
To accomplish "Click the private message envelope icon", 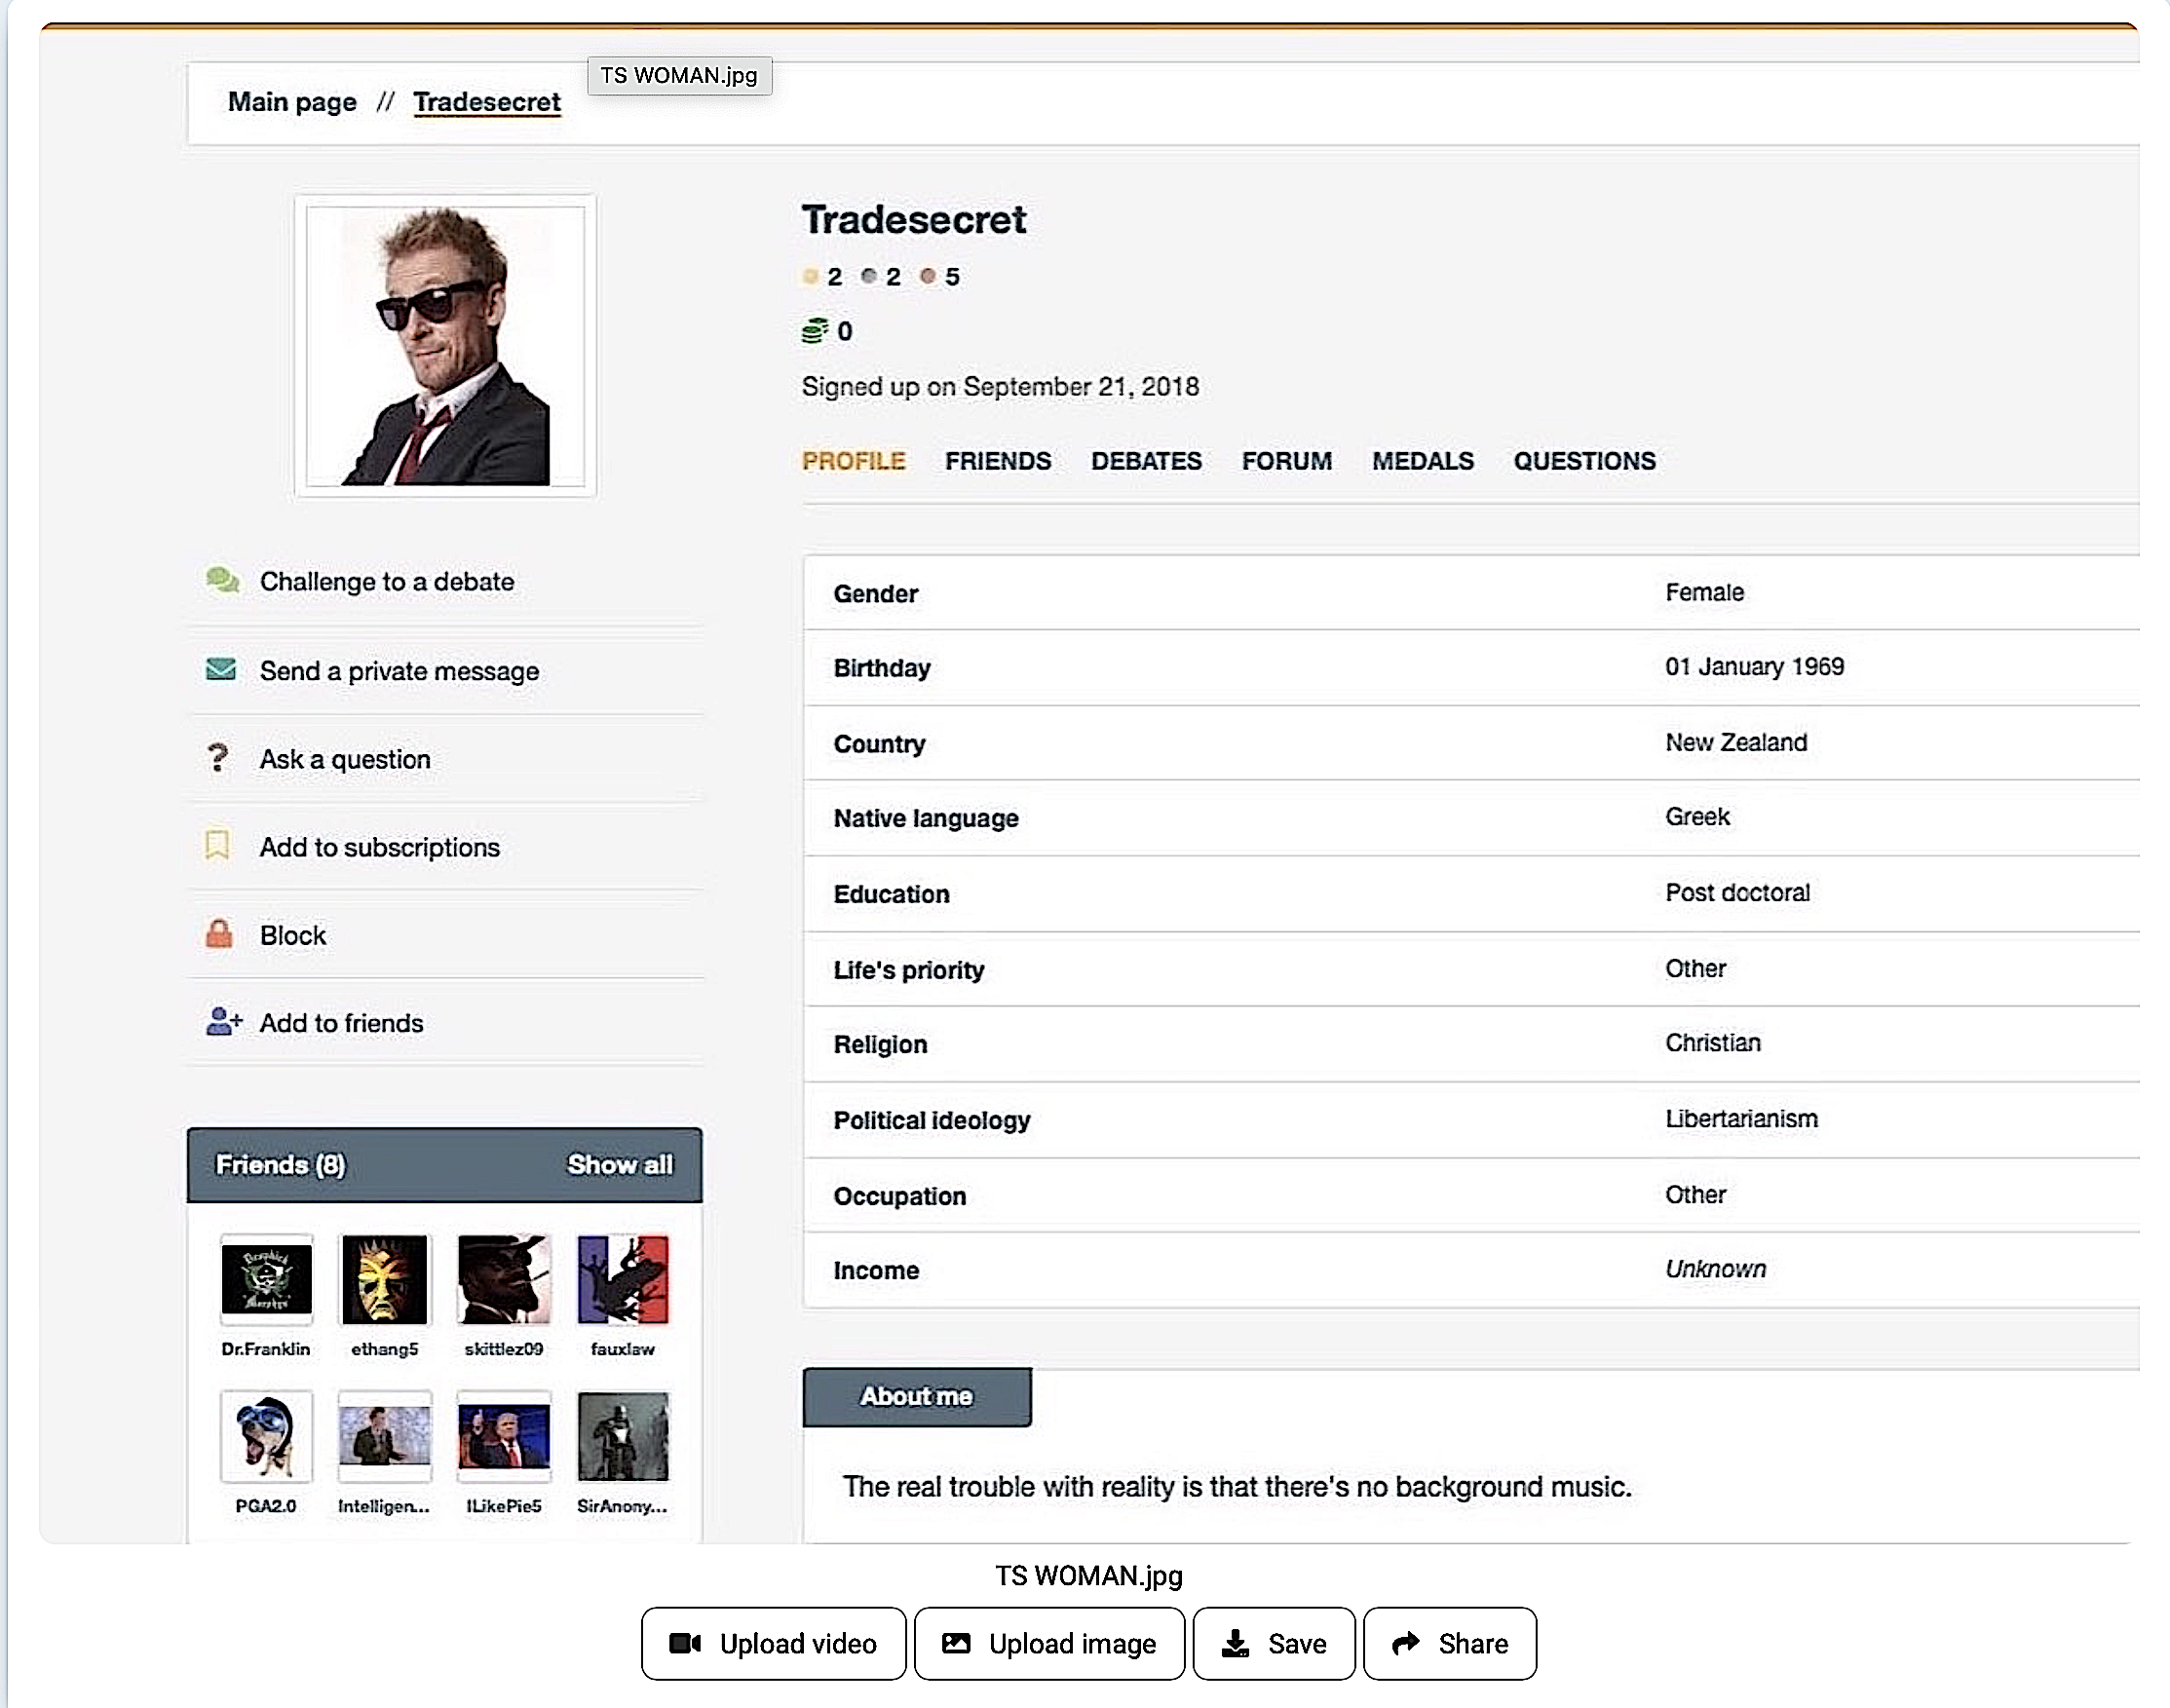I will [x=220, y=669].
